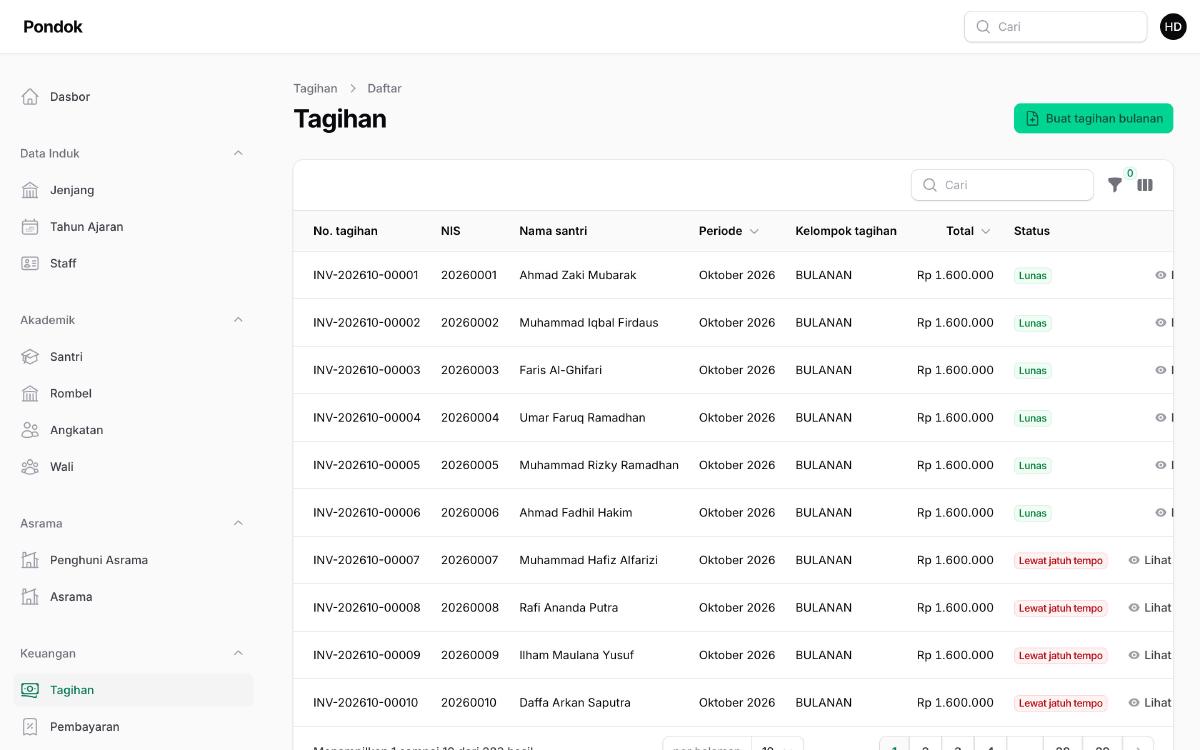
Task: Click invoice number INV-202610-00009
Action: coord(367,655)
